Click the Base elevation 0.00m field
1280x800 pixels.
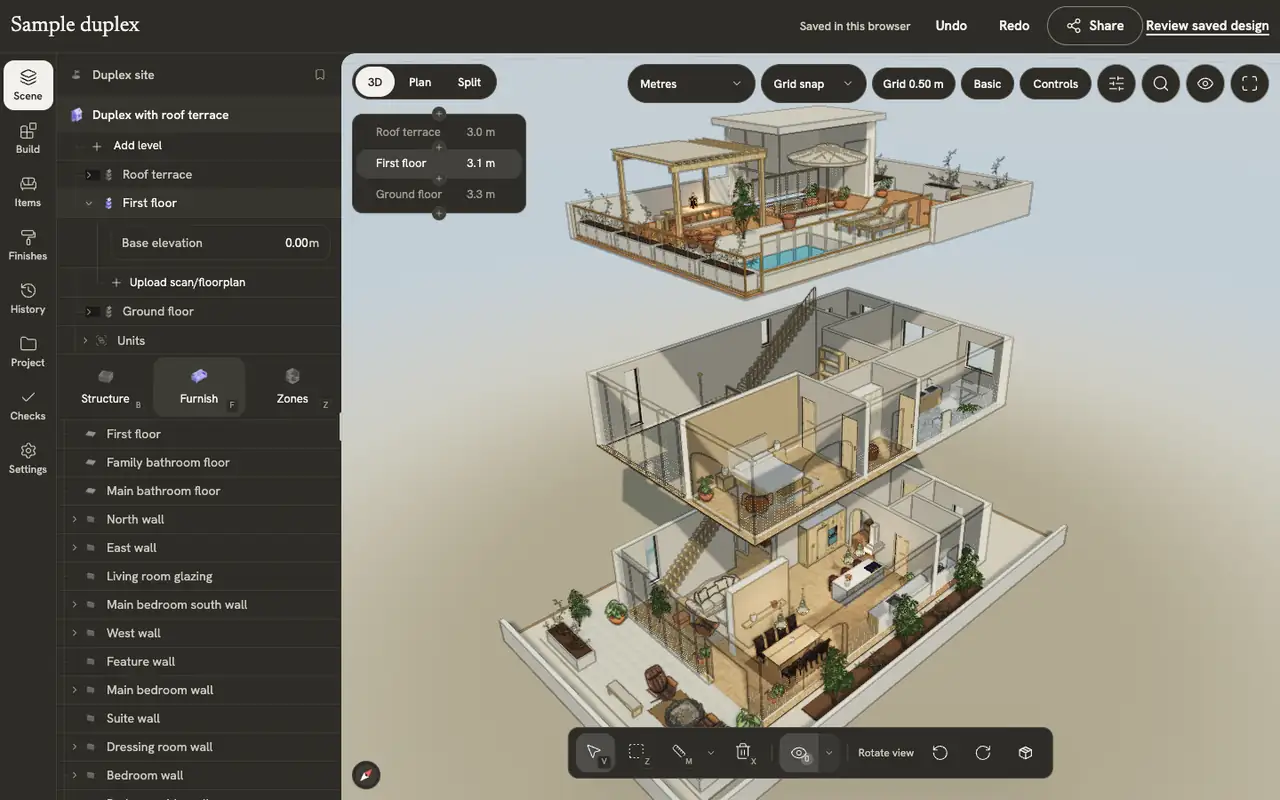(220, 243)
